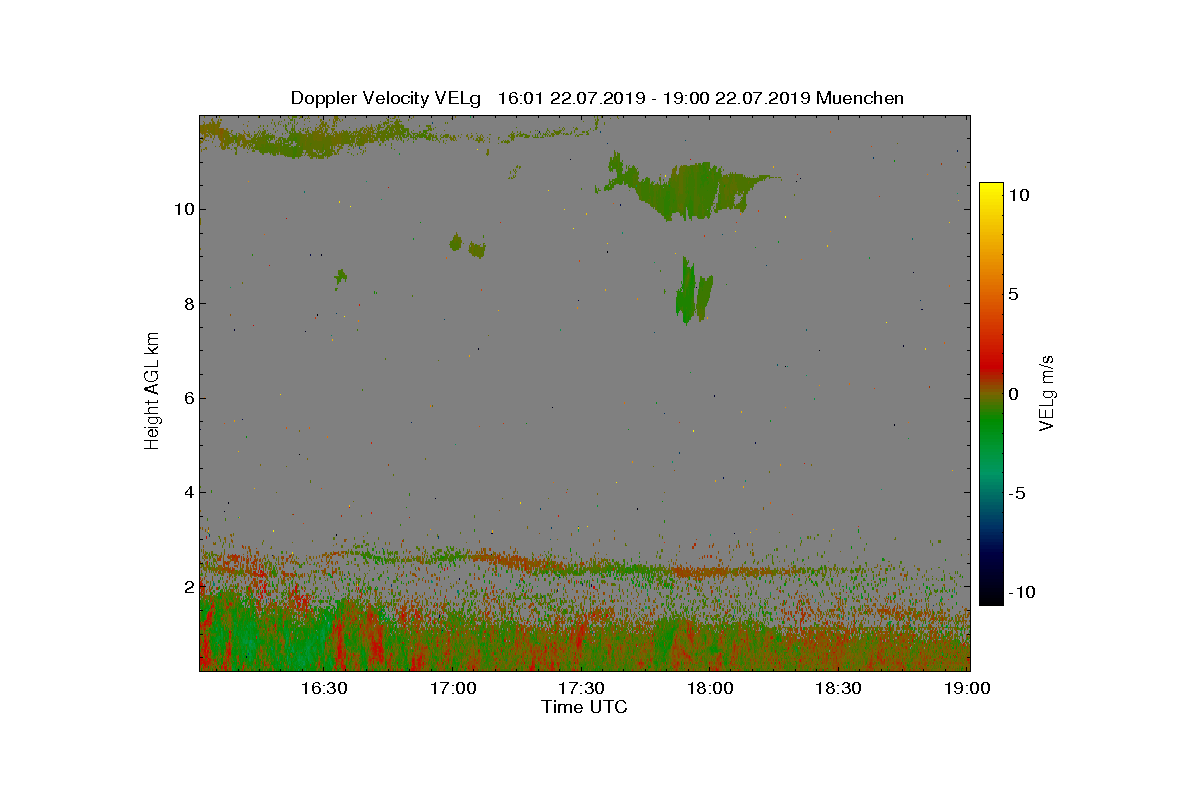The image size is (1200, 800).
Task: Click the 18:30 time tick label
Action: pos(838,689)
